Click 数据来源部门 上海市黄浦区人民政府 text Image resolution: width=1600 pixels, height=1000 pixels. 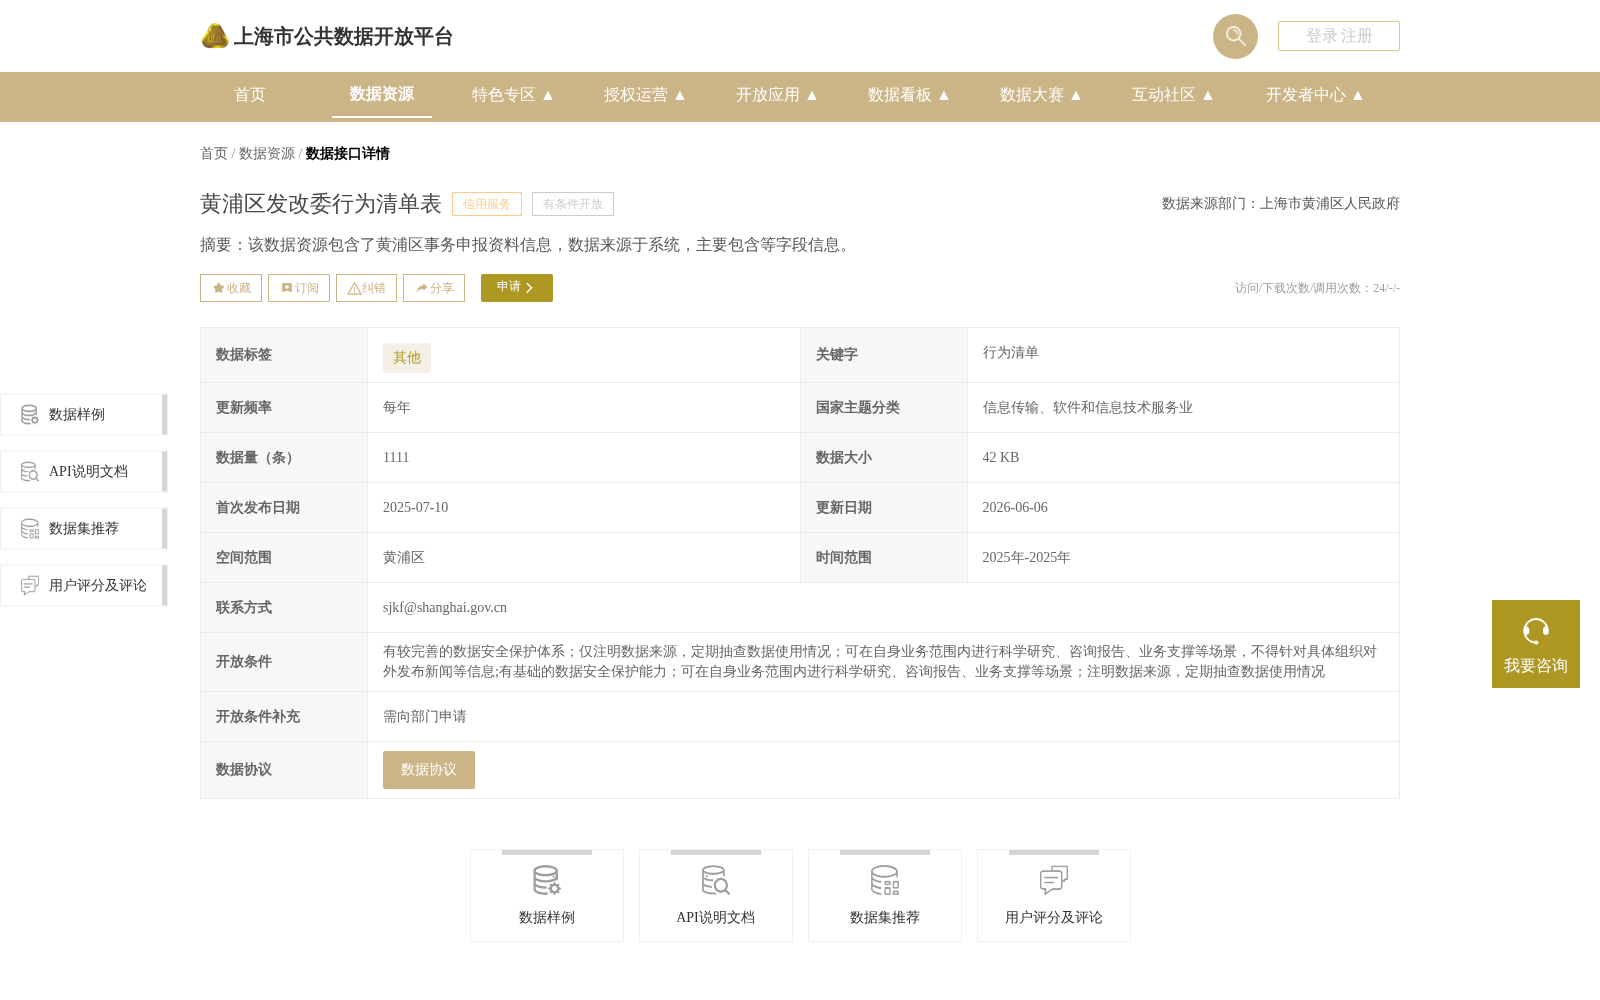tap(1281, 204)
